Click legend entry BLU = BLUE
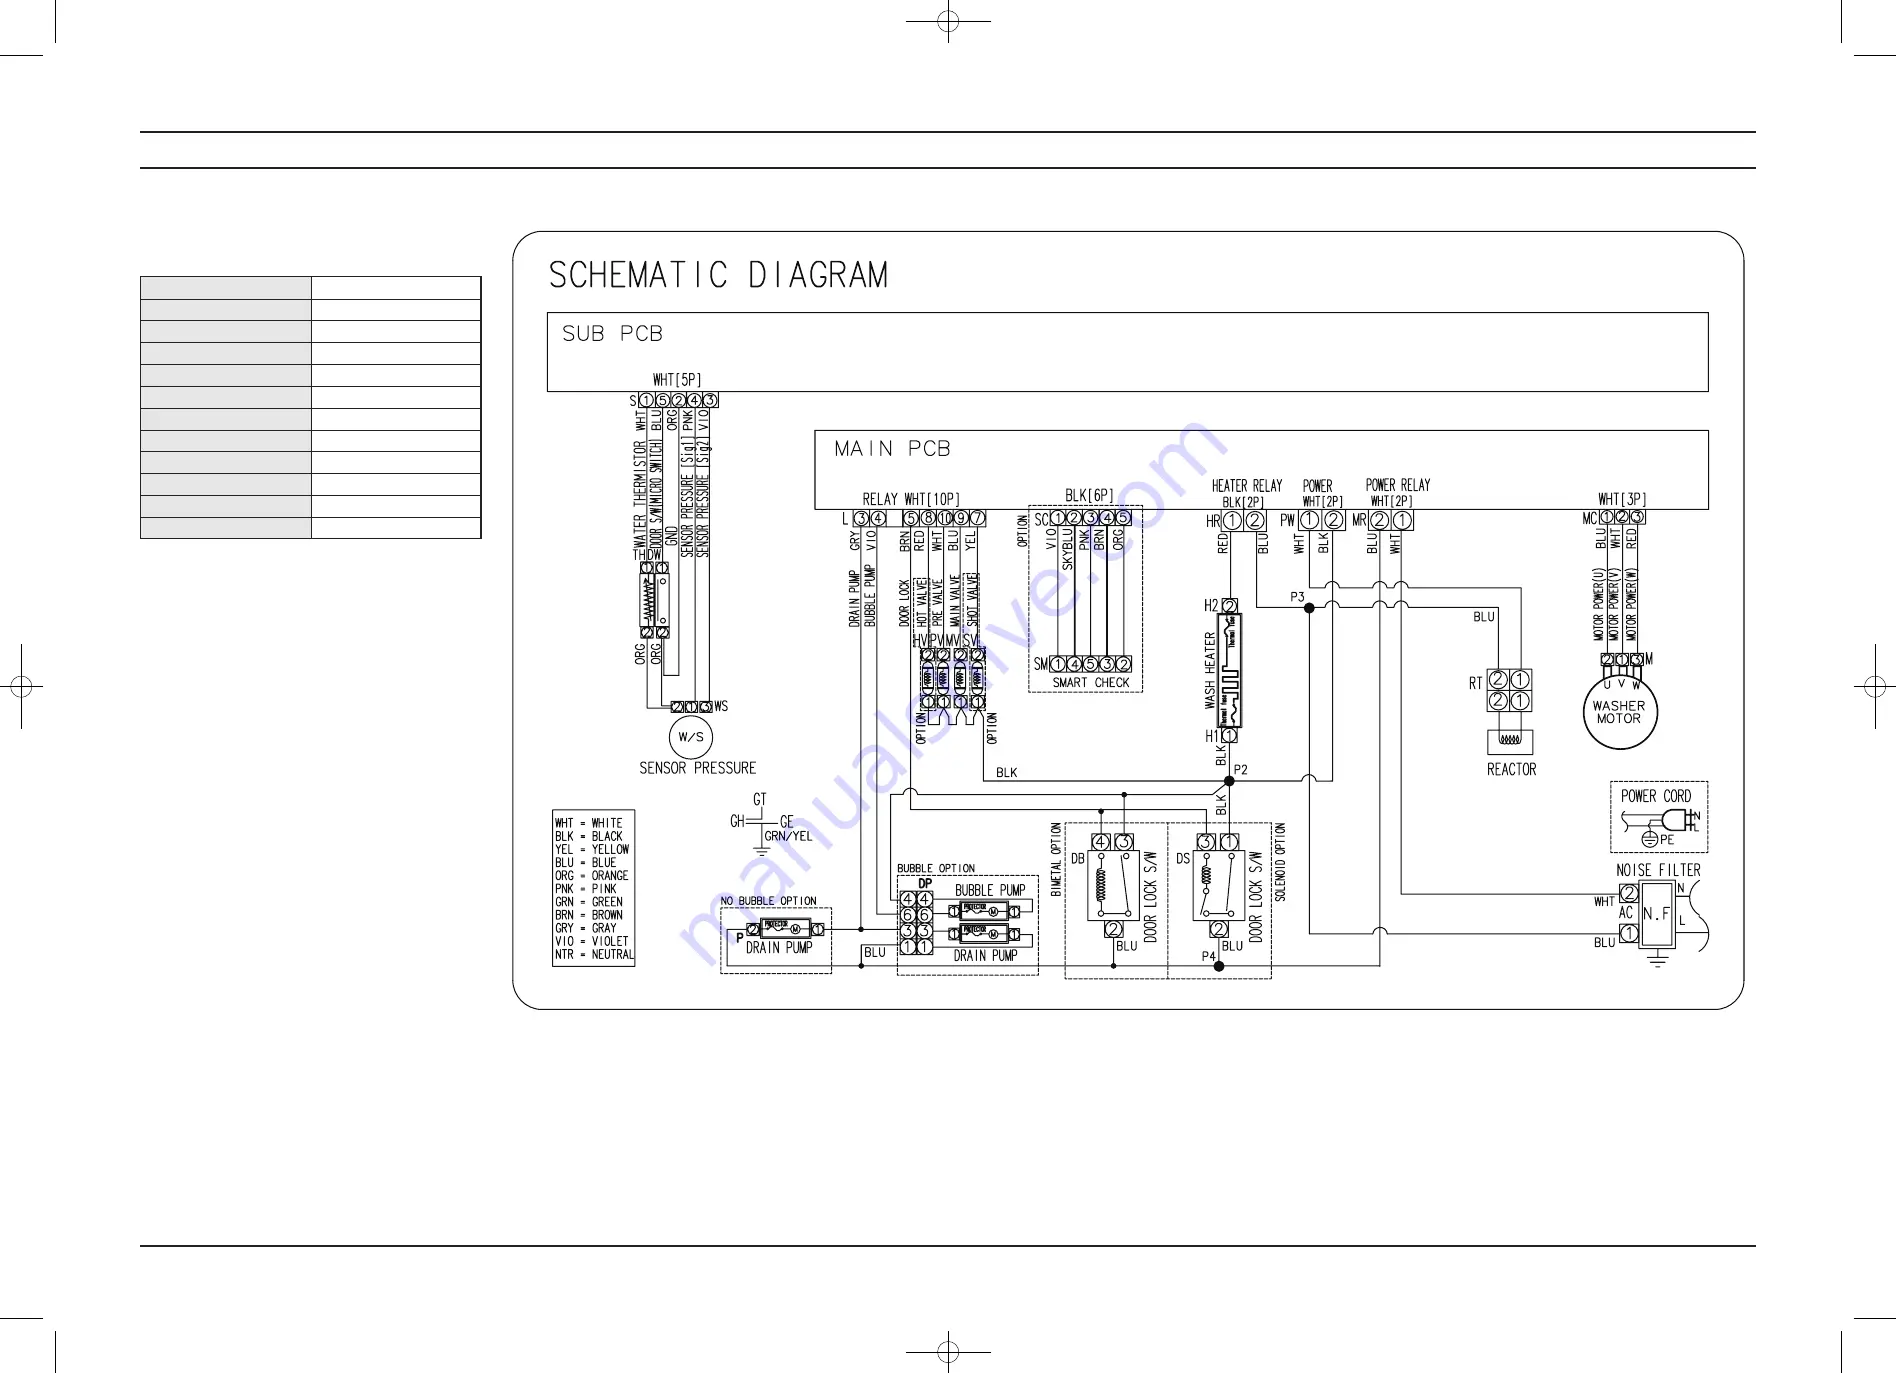 (586, 862)
